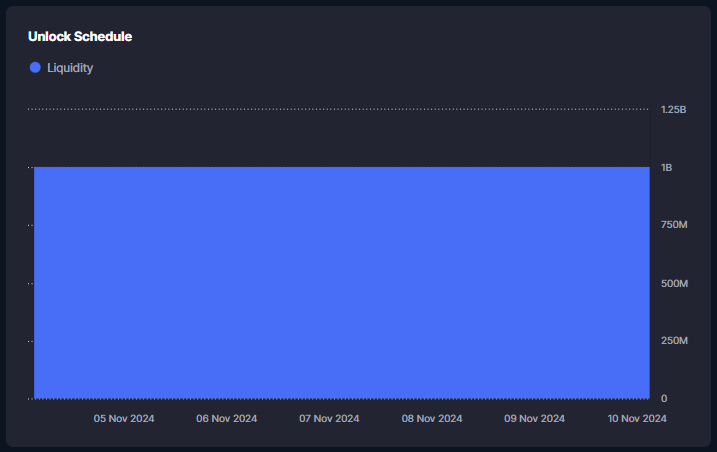Click empty plot space above the blue area
717x452 pixels.
click(340, 138)
